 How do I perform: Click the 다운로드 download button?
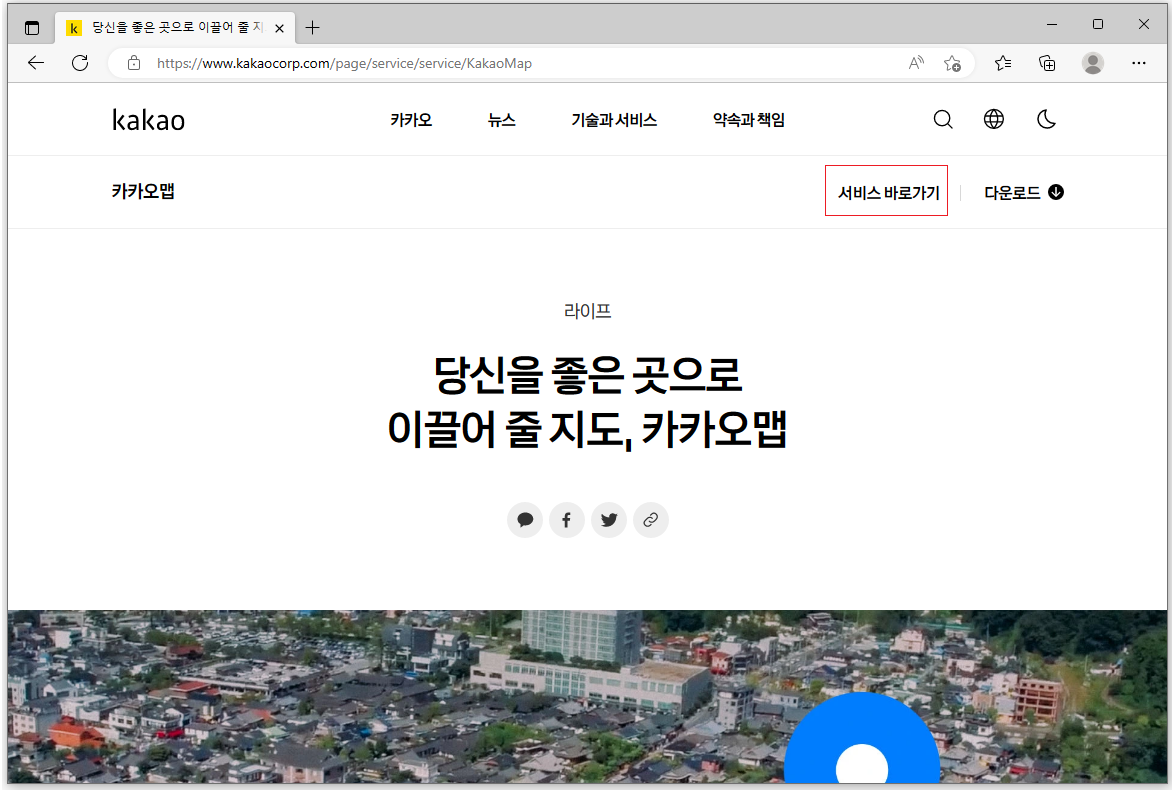tap(1024, 193)
